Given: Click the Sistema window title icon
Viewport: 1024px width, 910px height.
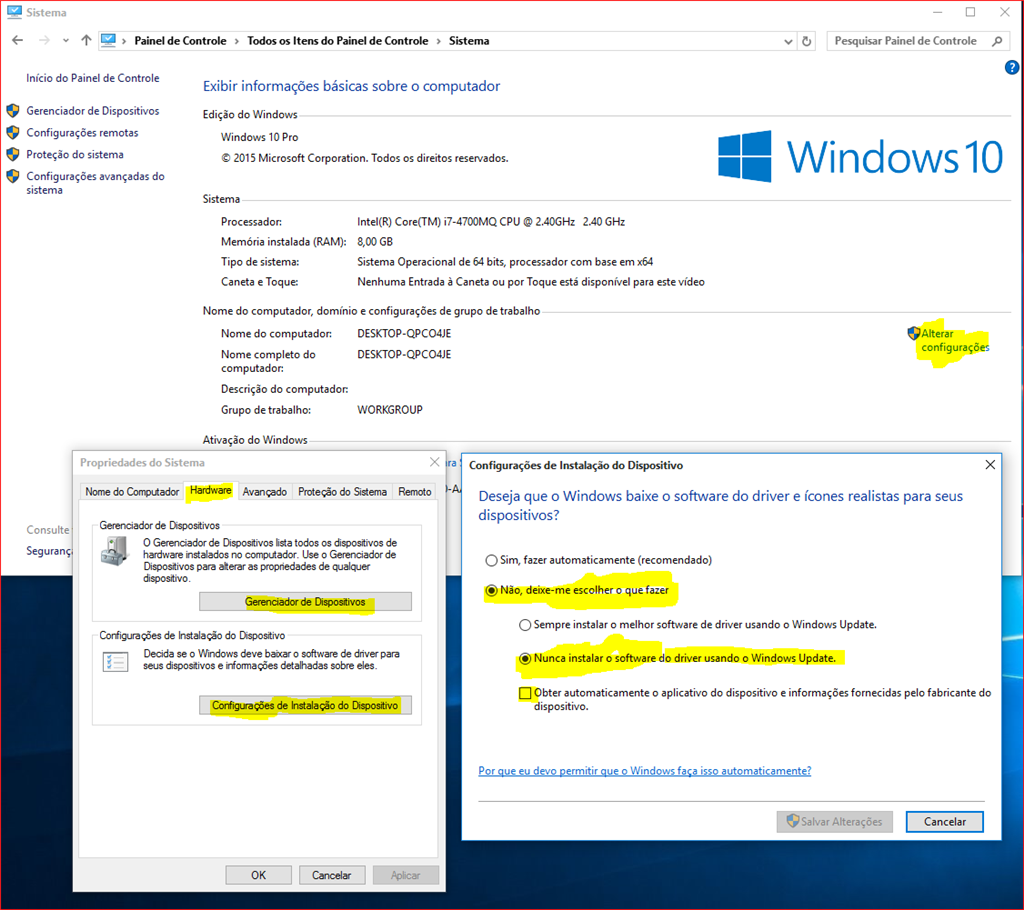Looking at the screenshot, I should click(14, 12).
